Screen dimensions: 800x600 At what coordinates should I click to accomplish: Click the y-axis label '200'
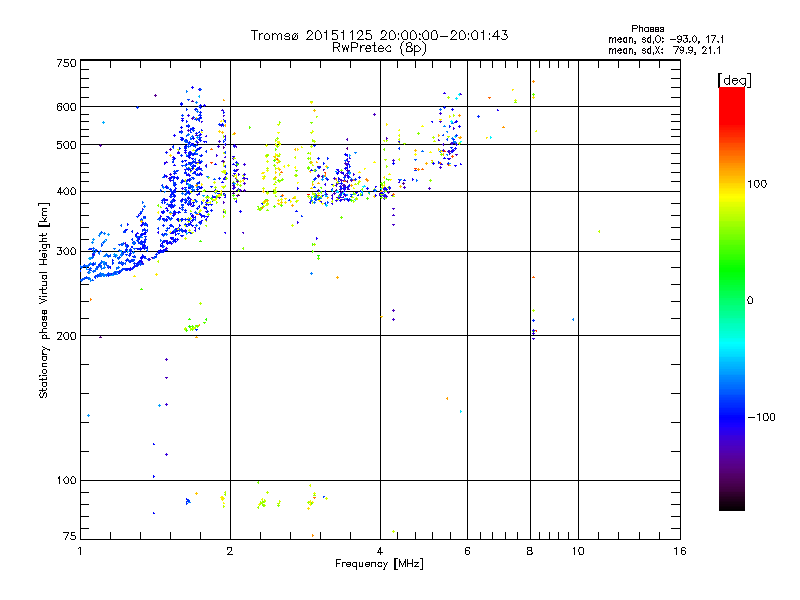pyautogui.click(x=67, y=336)
